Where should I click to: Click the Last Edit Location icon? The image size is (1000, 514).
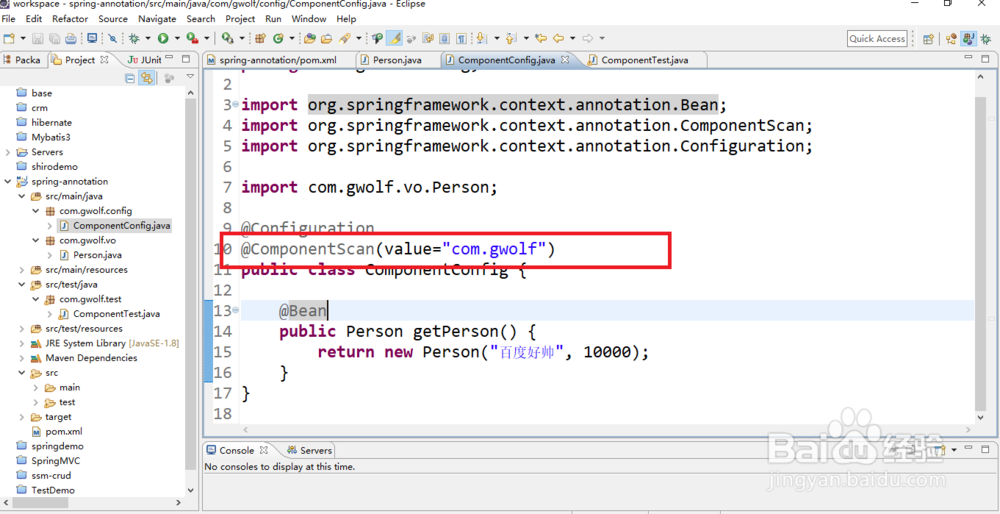541,38
